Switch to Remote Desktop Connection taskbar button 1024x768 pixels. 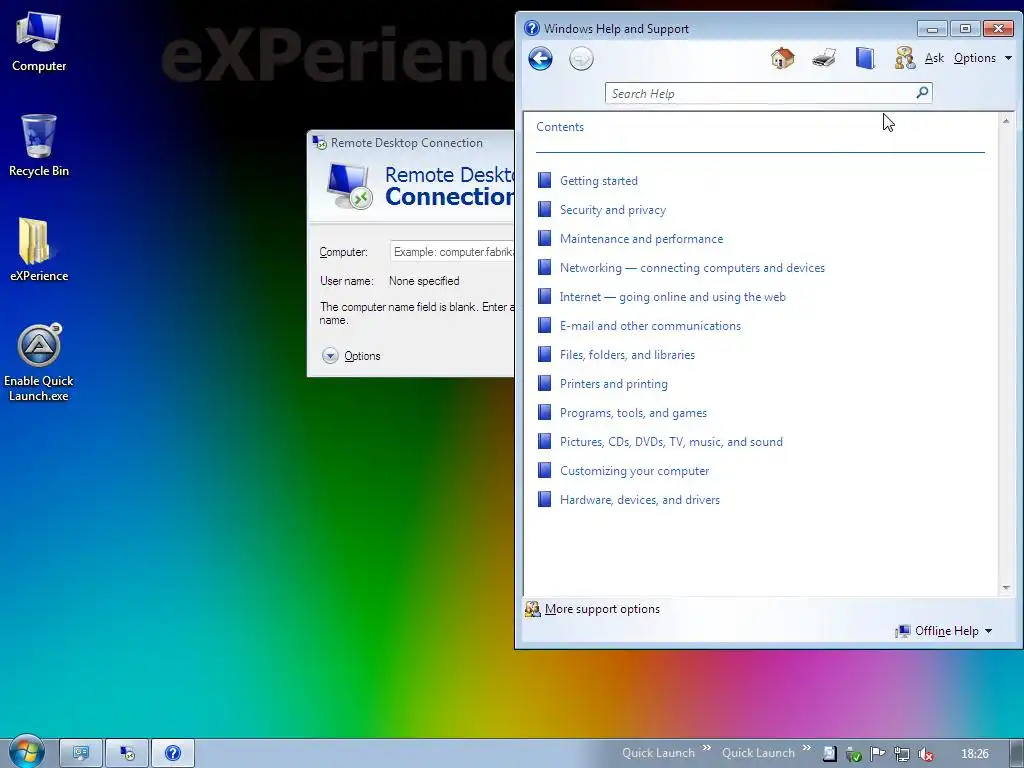(127, 754)
